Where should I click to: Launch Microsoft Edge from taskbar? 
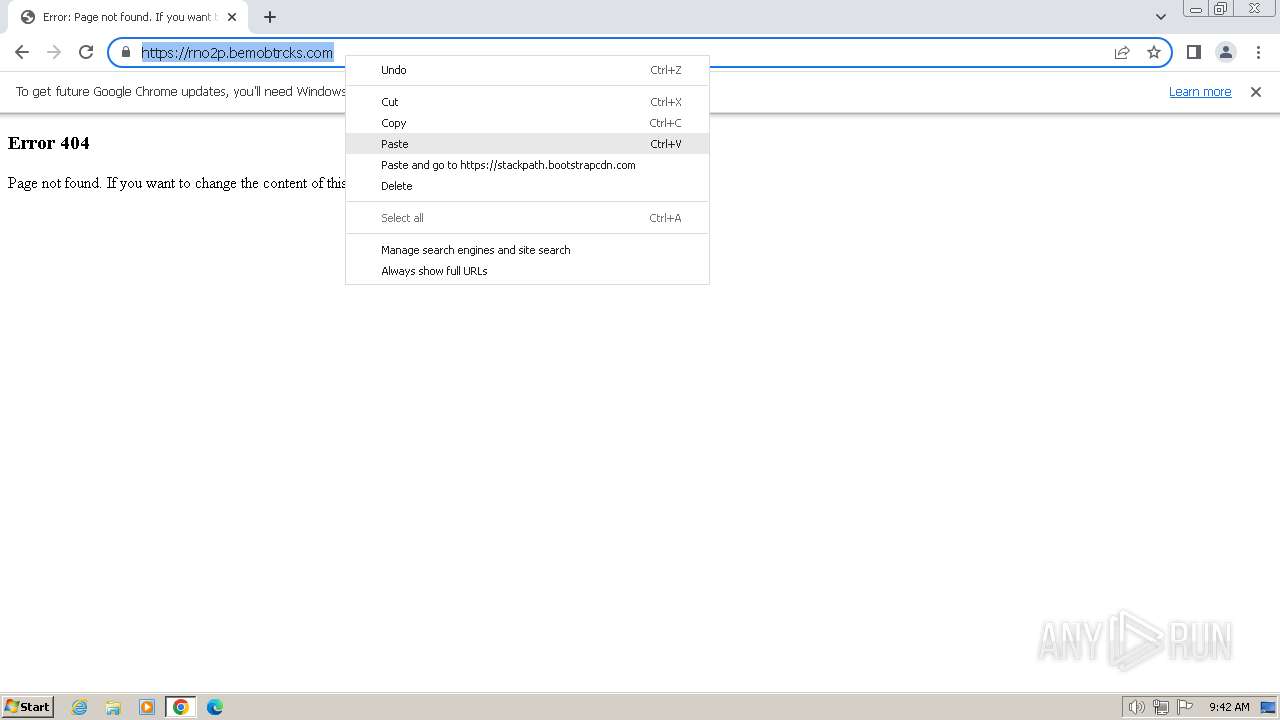pyautogui.click(x=215, y=707)
